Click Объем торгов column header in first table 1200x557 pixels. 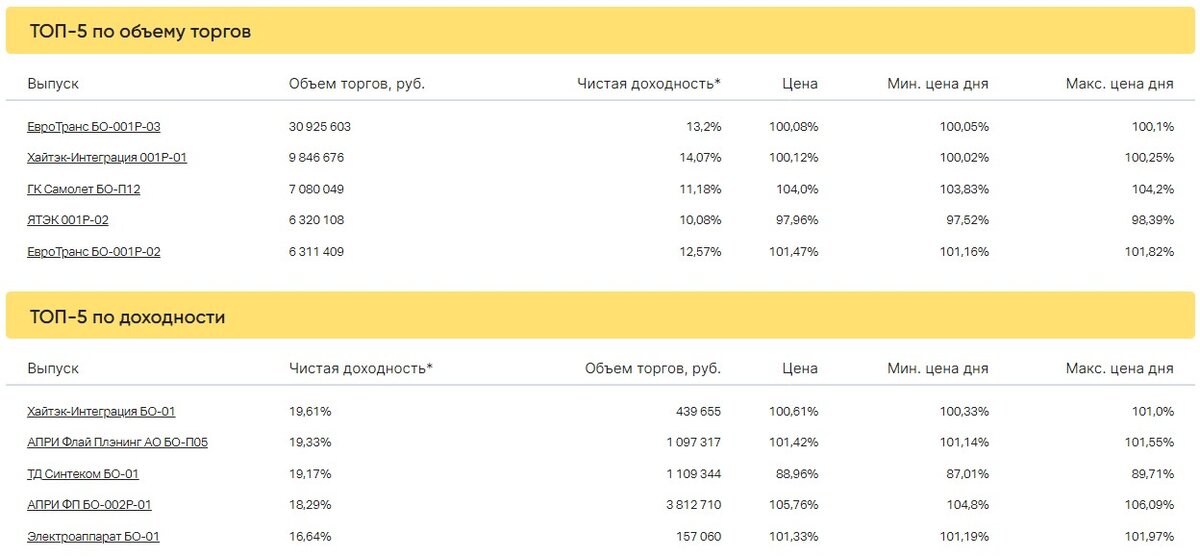pyautogui.click(x=356, y=84)
